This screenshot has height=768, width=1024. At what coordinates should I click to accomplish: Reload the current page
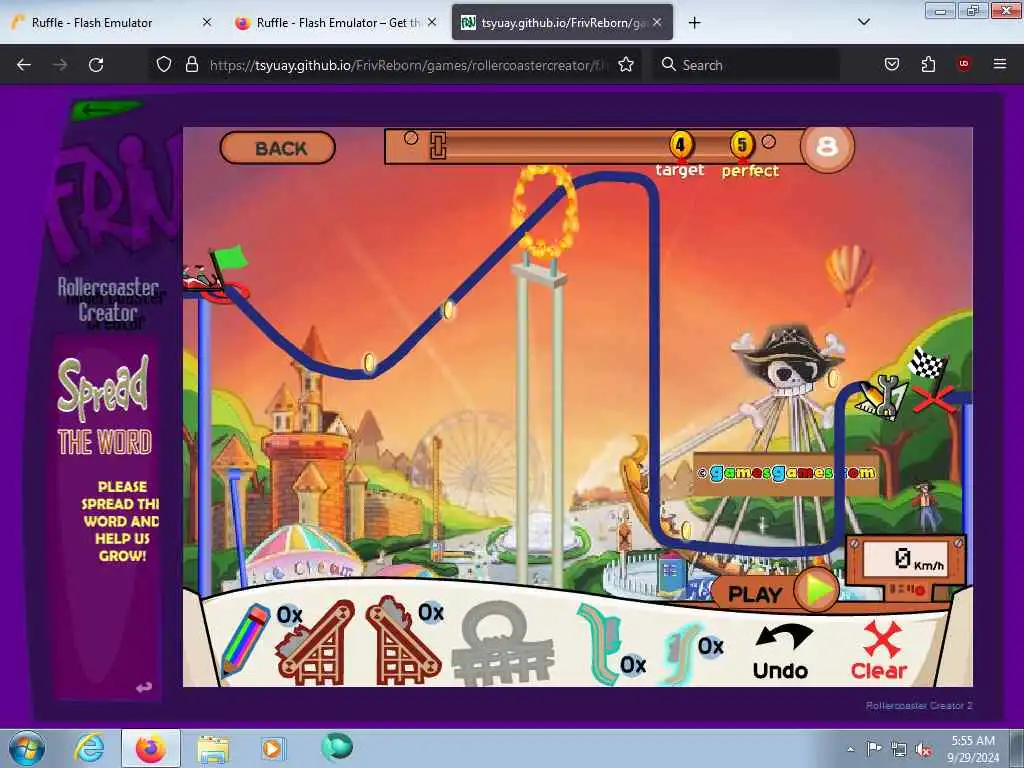pos(96,65)
